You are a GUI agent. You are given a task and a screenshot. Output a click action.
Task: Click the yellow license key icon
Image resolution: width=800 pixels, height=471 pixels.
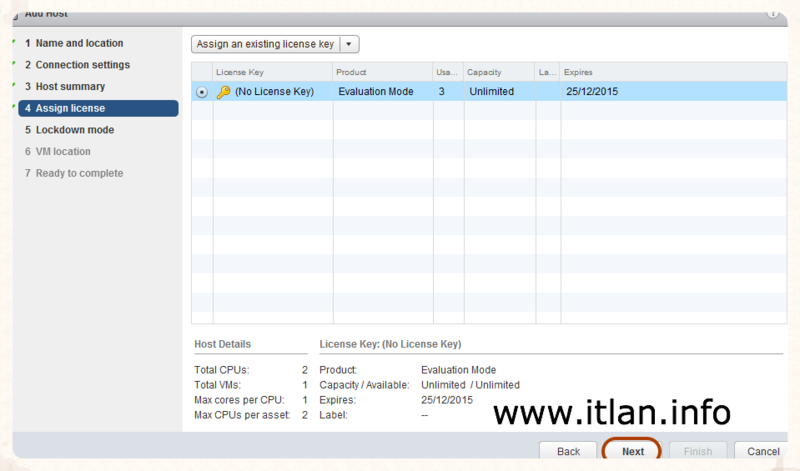click(223, 92)
